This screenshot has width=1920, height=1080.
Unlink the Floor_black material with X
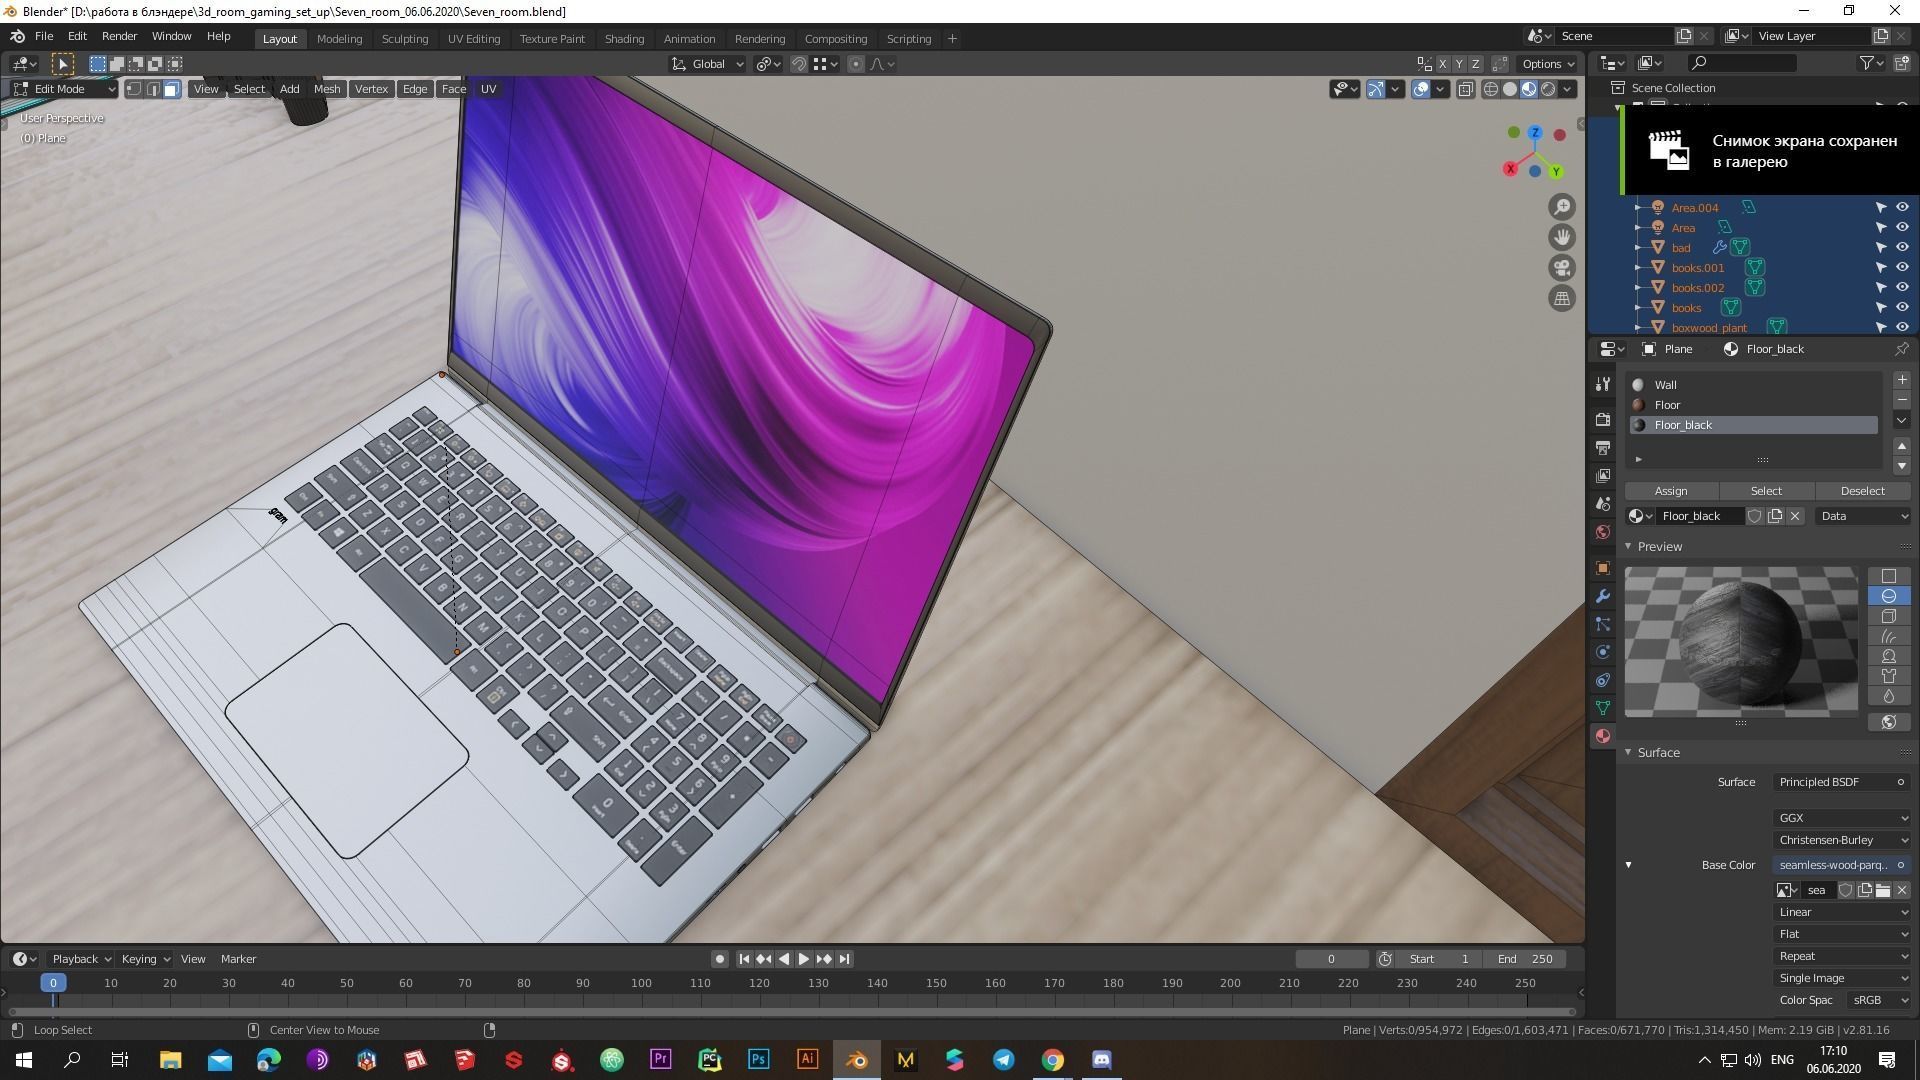coord(1795,516)
